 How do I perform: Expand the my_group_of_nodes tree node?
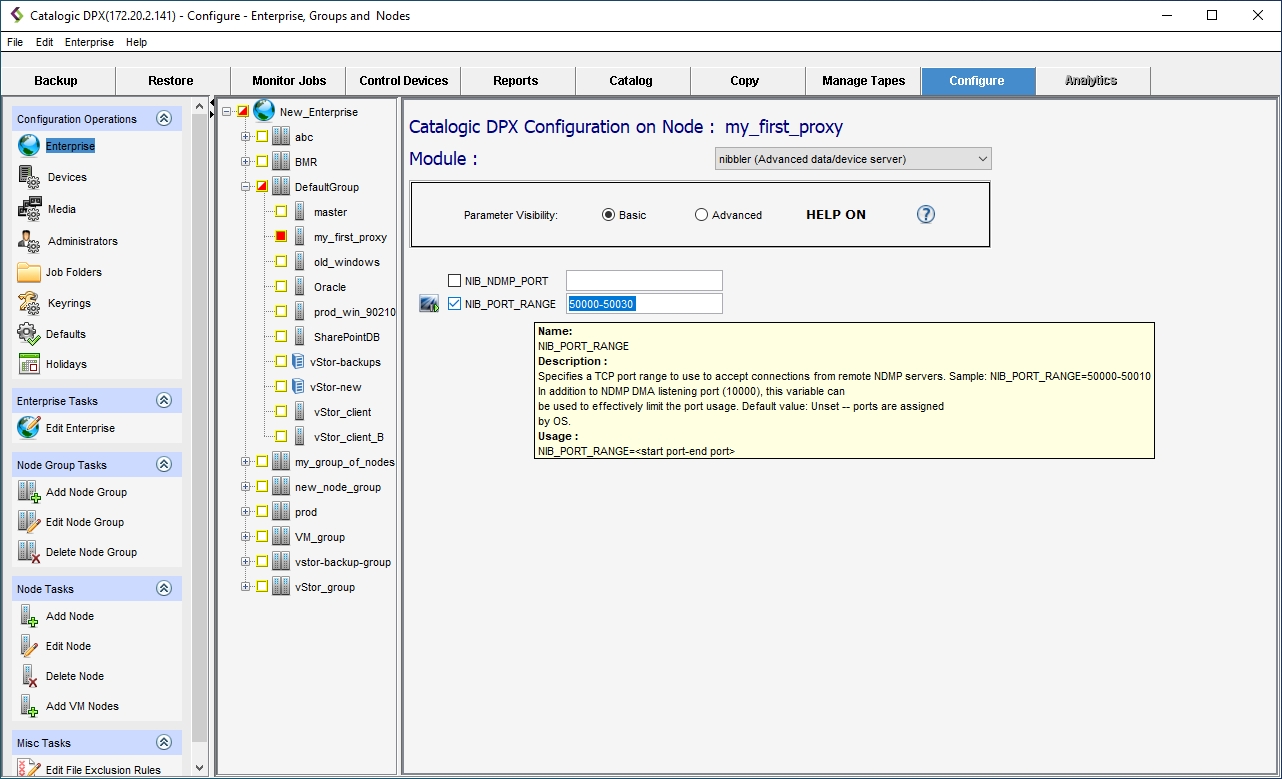tap(246, 462)
